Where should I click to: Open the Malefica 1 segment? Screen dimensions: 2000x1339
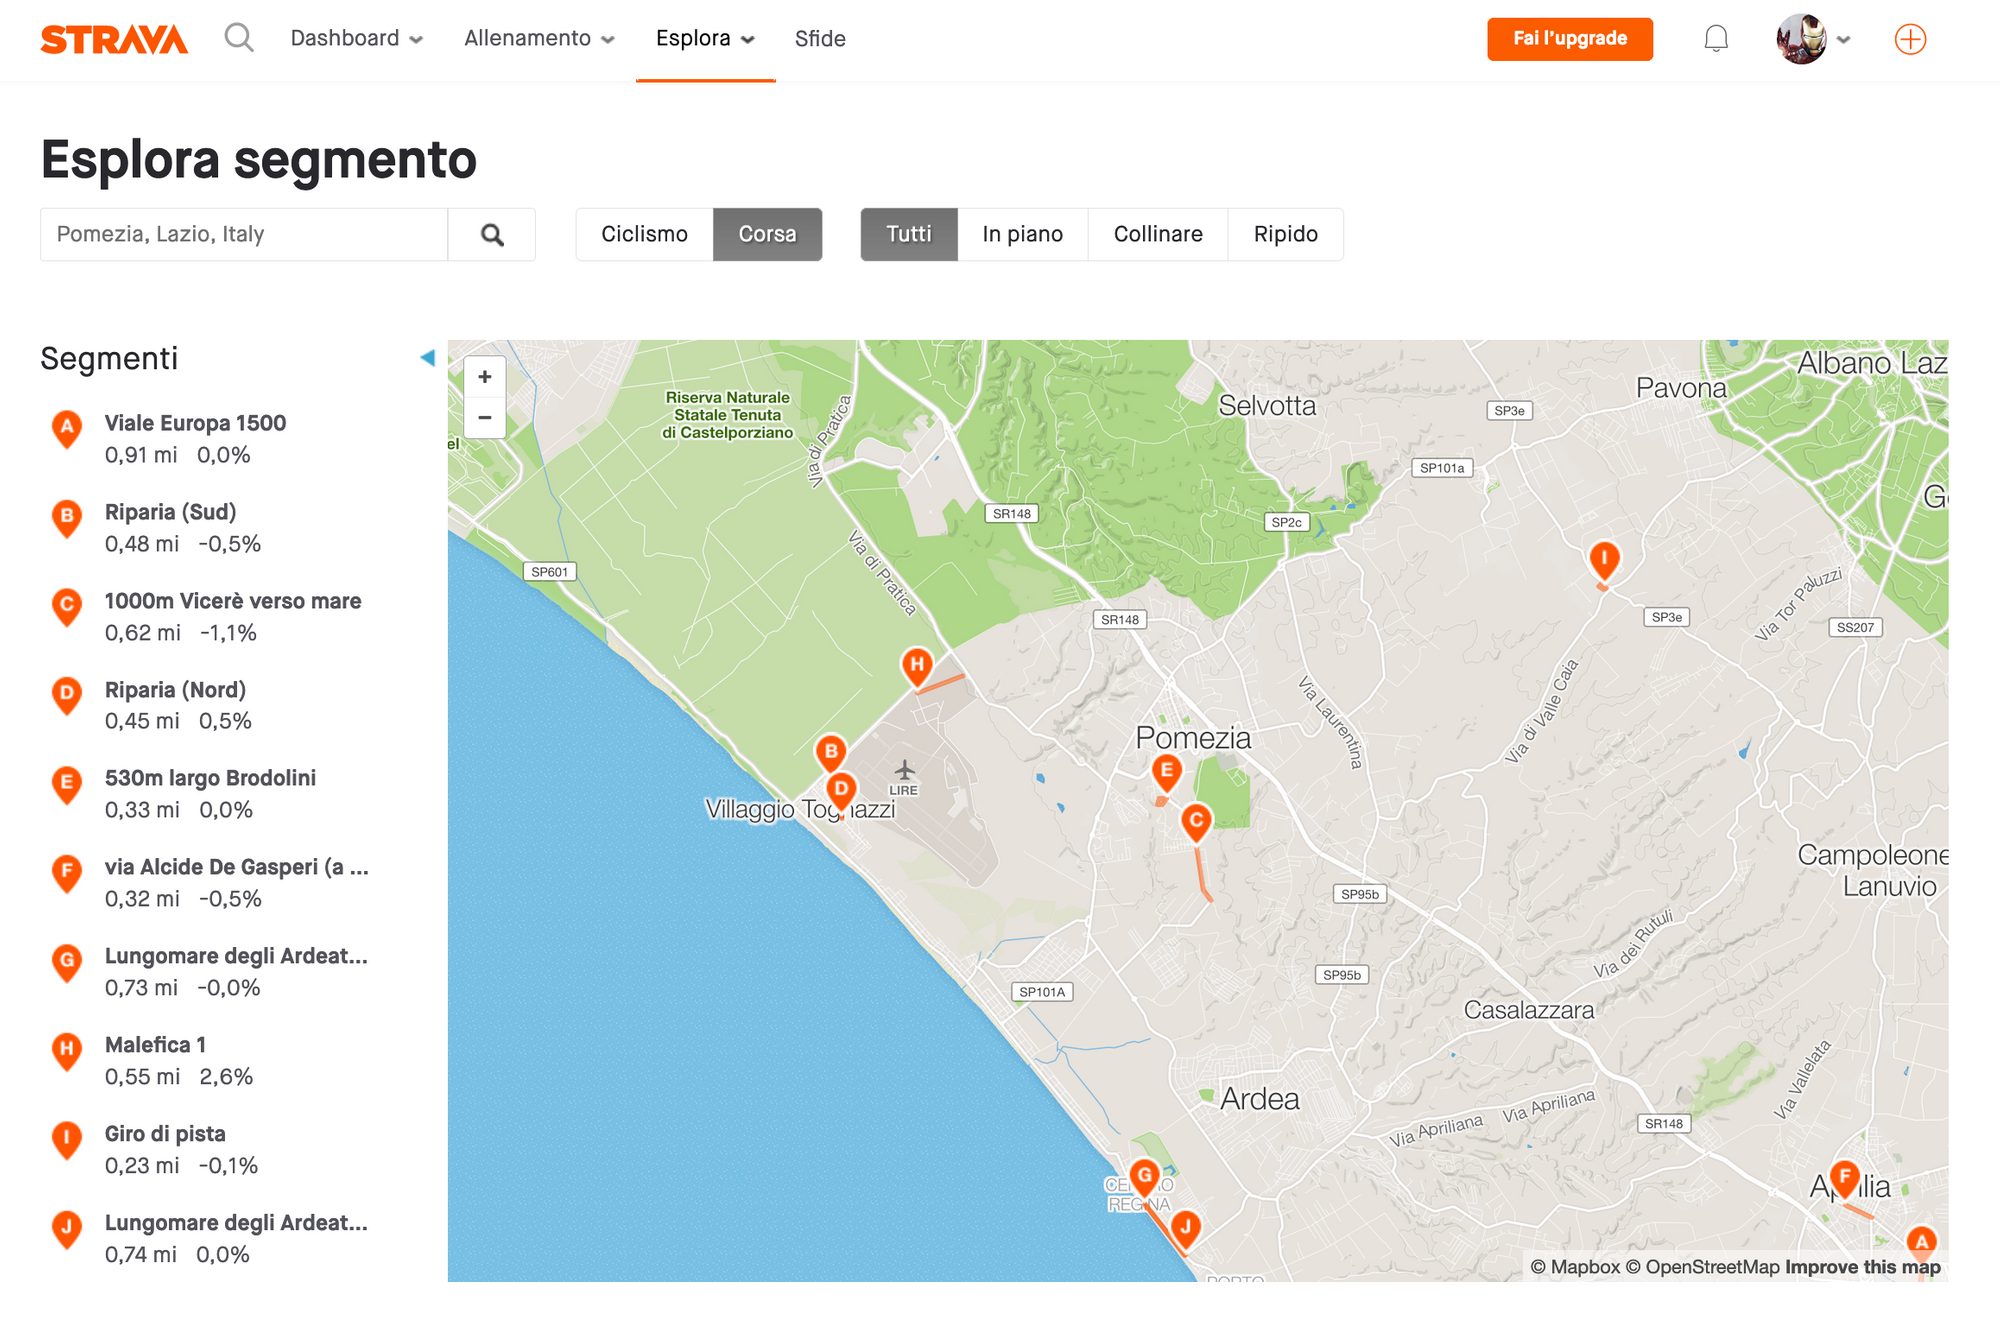[155, 1045]
